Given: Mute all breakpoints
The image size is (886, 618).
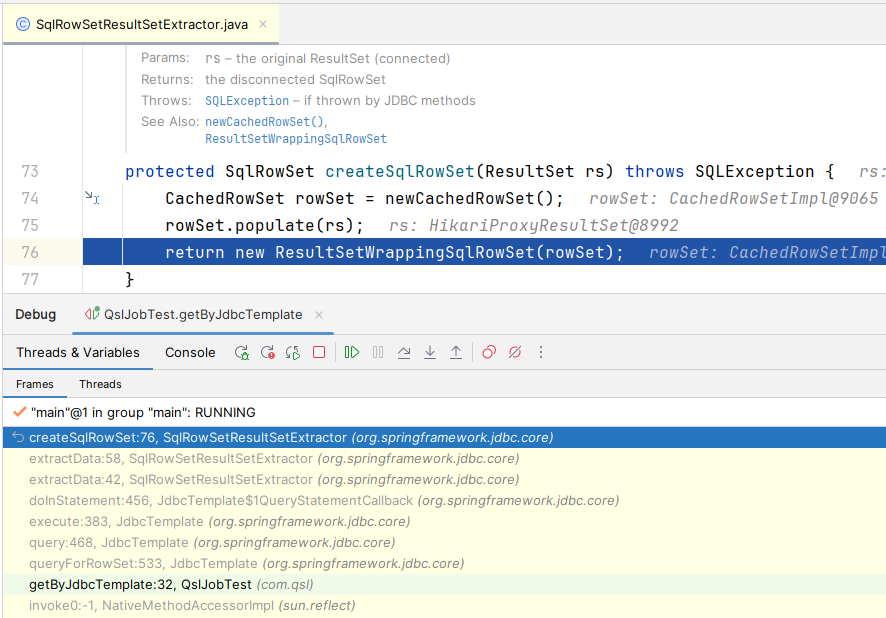Looking at the screenshot, I should tap(515, 352).
